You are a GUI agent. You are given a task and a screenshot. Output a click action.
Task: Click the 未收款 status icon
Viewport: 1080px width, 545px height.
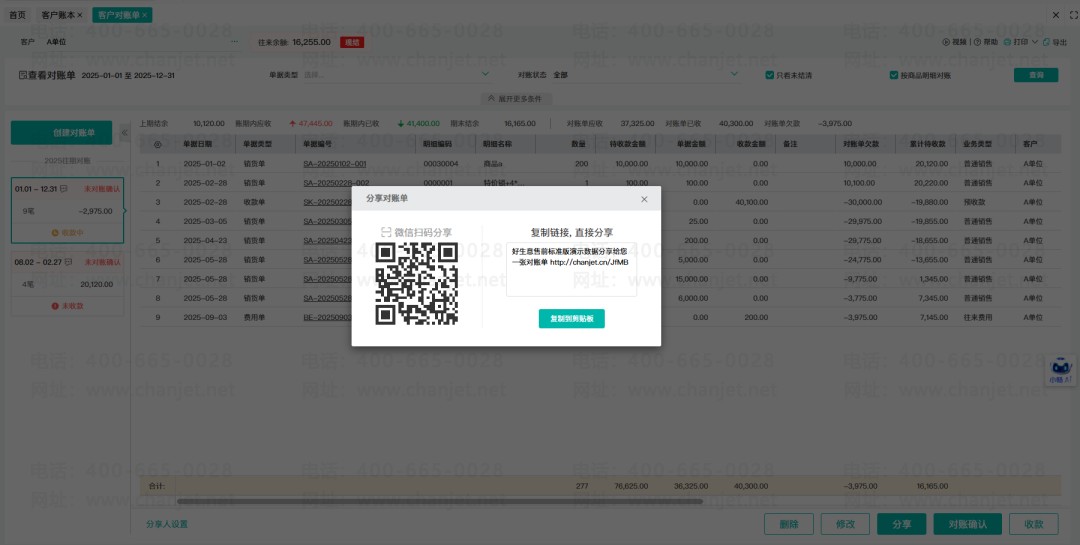(x=55, y=306)
